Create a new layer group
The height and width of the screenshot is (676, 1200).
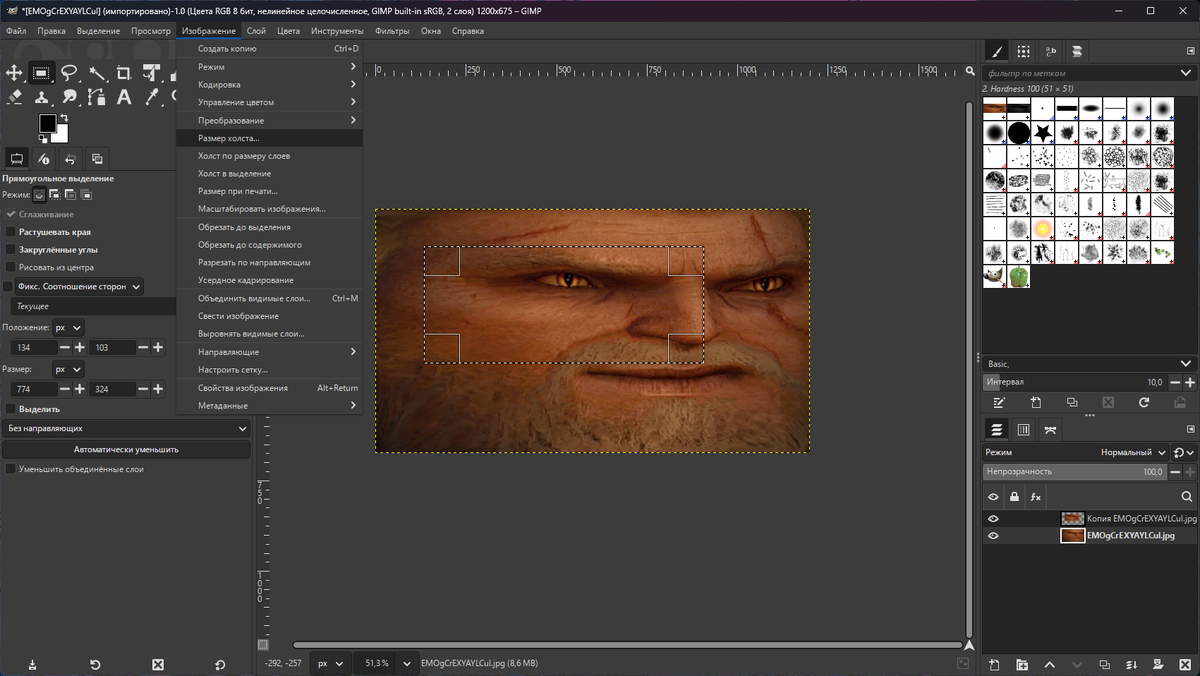tap(1022, 664)
